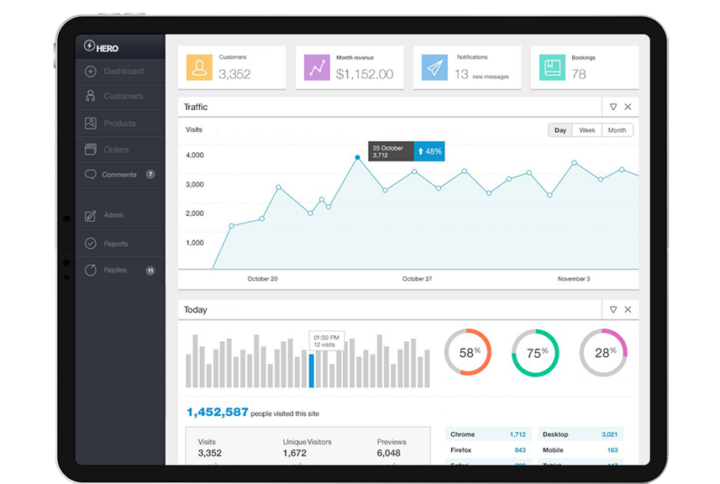Click the blue Notifications paper plane icon

[434, 68]
